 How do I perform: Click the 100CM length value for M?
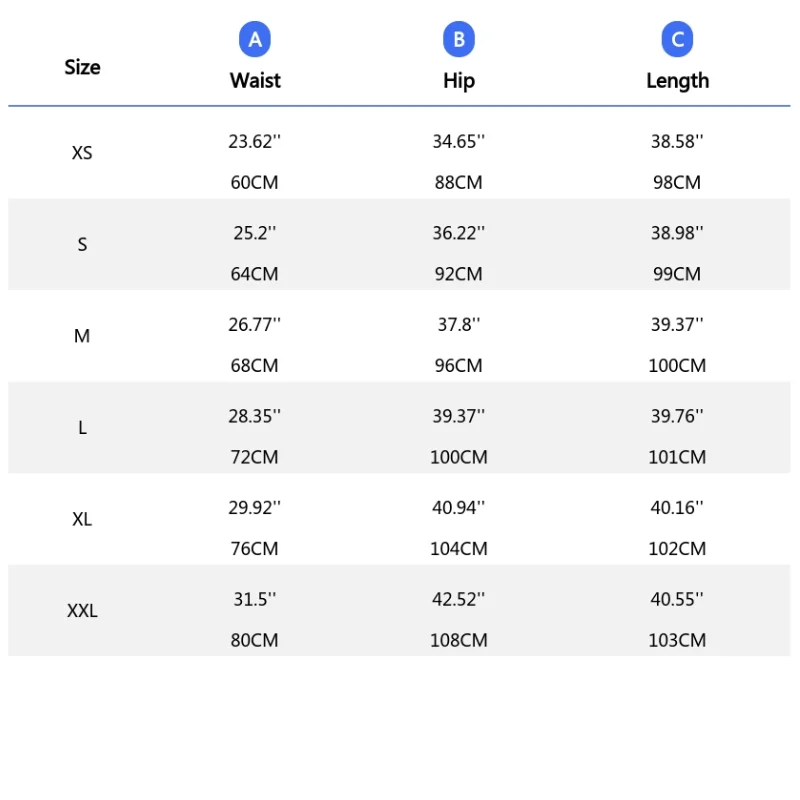(x=677, y=365)
